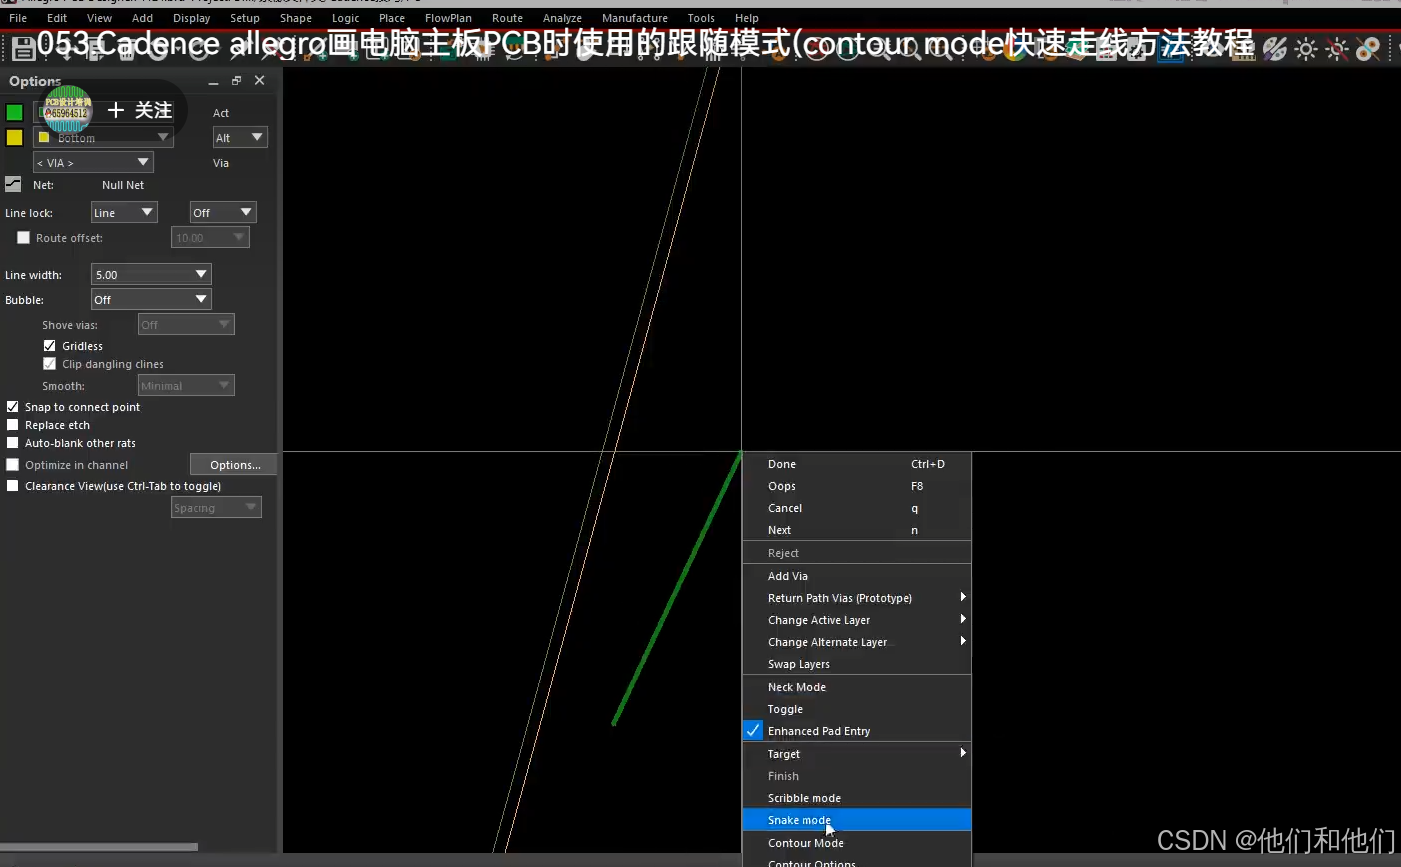Expand the Target submenu arrow
Screen dimensions: 1401x867
pyautogui.click(x=963, y=753)
